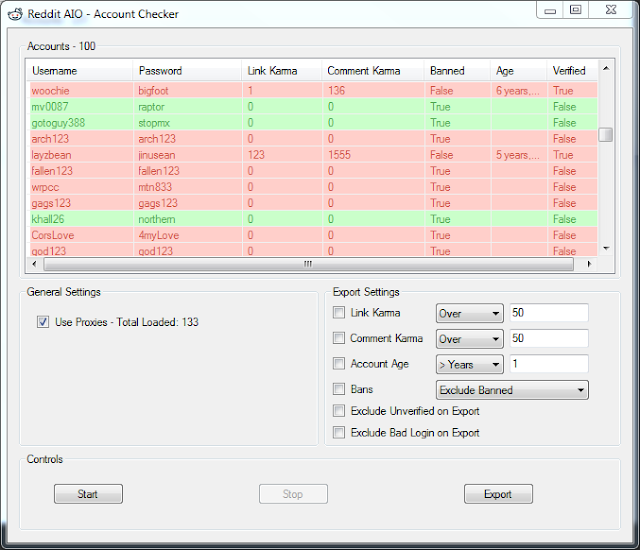Select the CorsLove account row

pos(313,235)
